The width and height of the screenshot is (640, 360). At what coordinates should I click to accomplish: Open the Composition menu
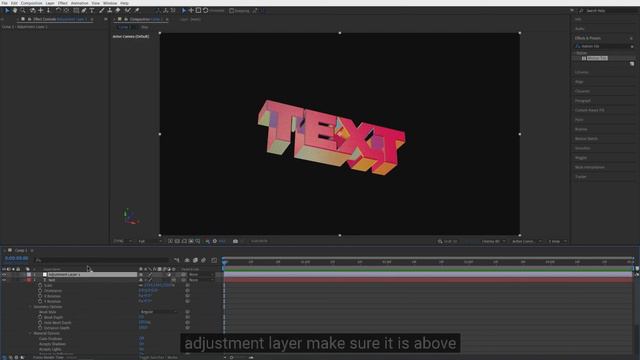coord(31,3)
